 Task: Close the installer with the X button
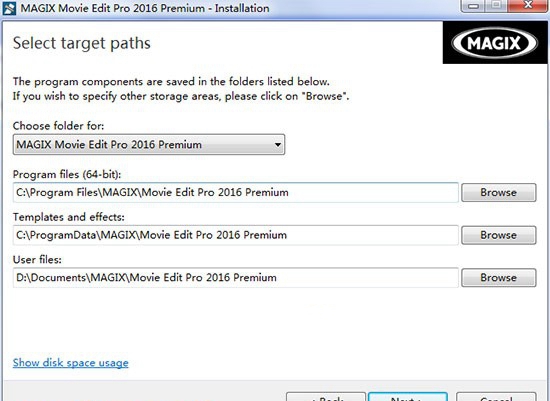[x=528, y=6]
